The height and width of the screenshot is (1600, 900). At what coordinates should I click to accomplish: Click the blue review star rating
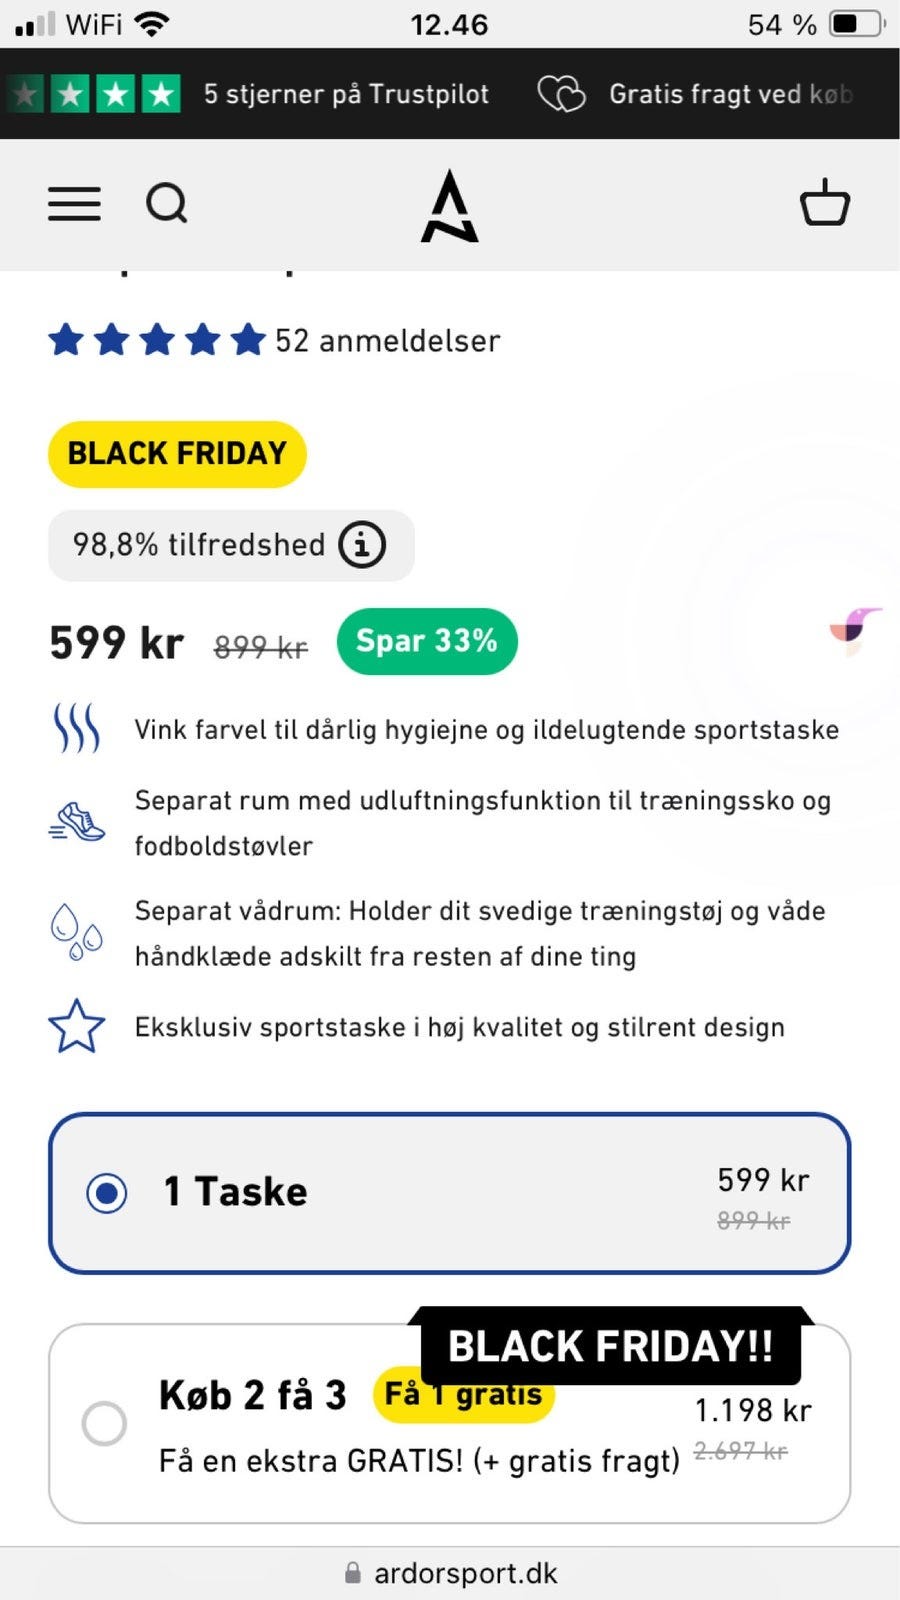[157, 340]
